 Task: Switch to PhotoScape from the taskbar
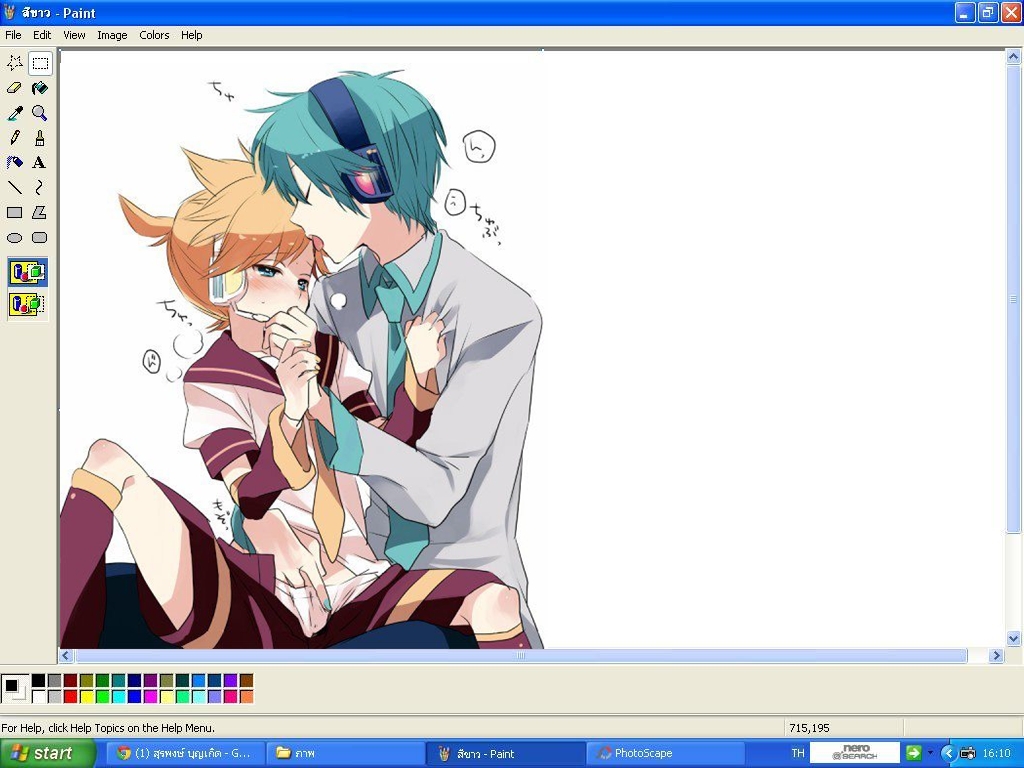coord(665,754)
